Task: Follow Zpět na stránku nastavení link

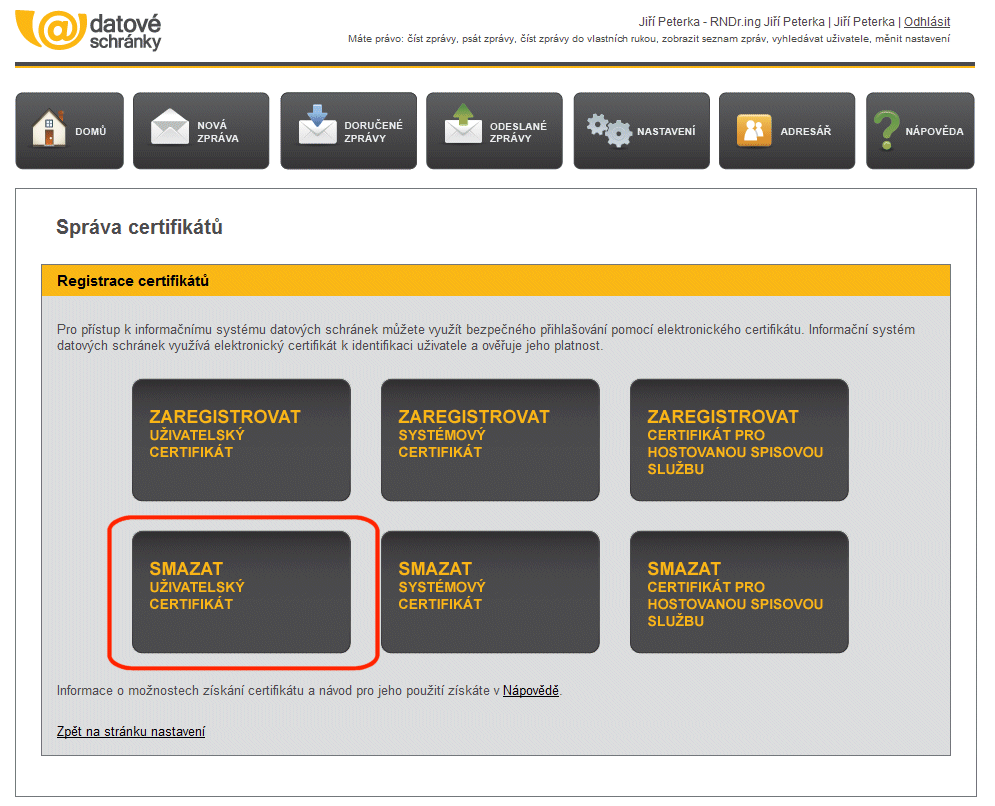Action: (x=131, y=731)
